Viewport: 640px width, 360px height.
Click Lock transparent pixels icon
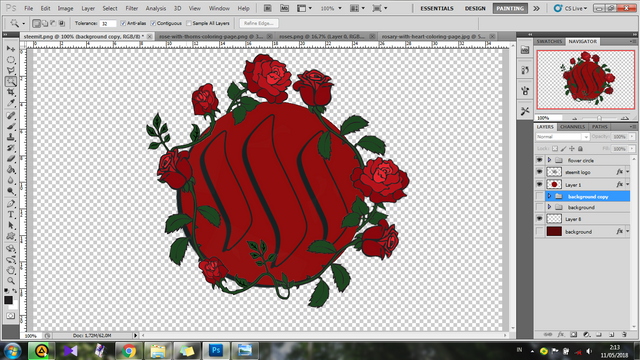click(x=555, y=149)
